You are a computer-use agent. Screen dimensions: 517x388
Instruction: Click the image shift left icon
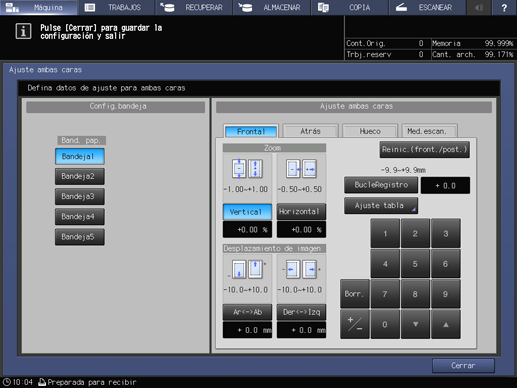coord(292,269)
